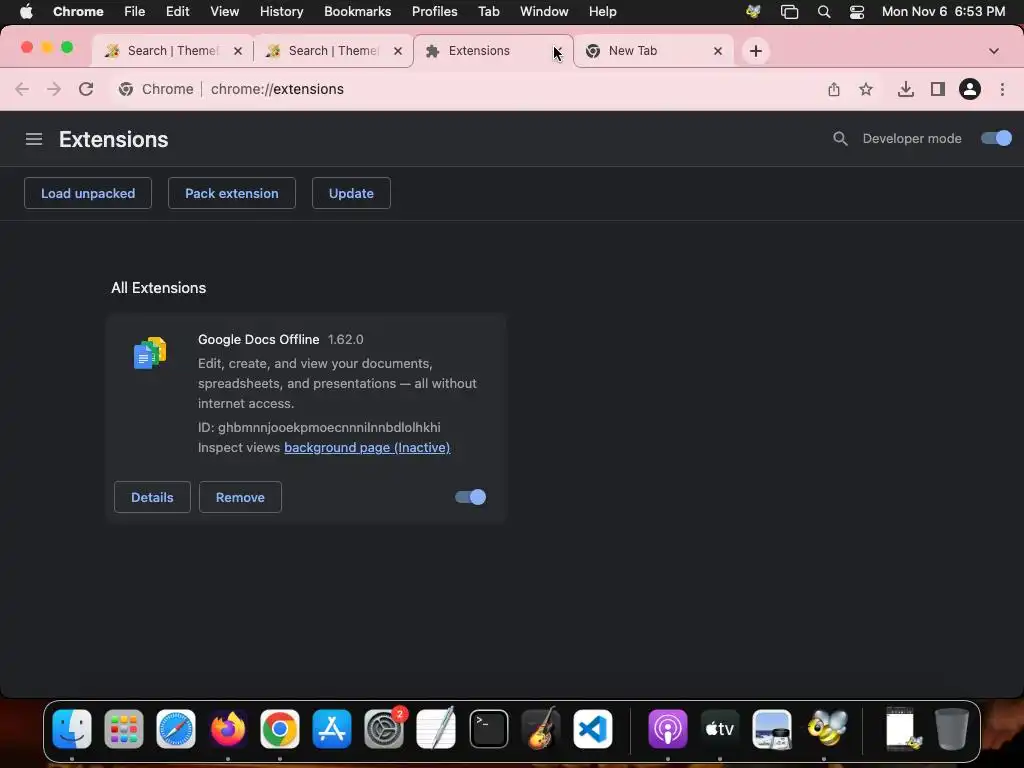This screenshot has width=1024, height=768.
Task: Click the Update extensions button
Action: pyautogui.click(x=351, y=193)
